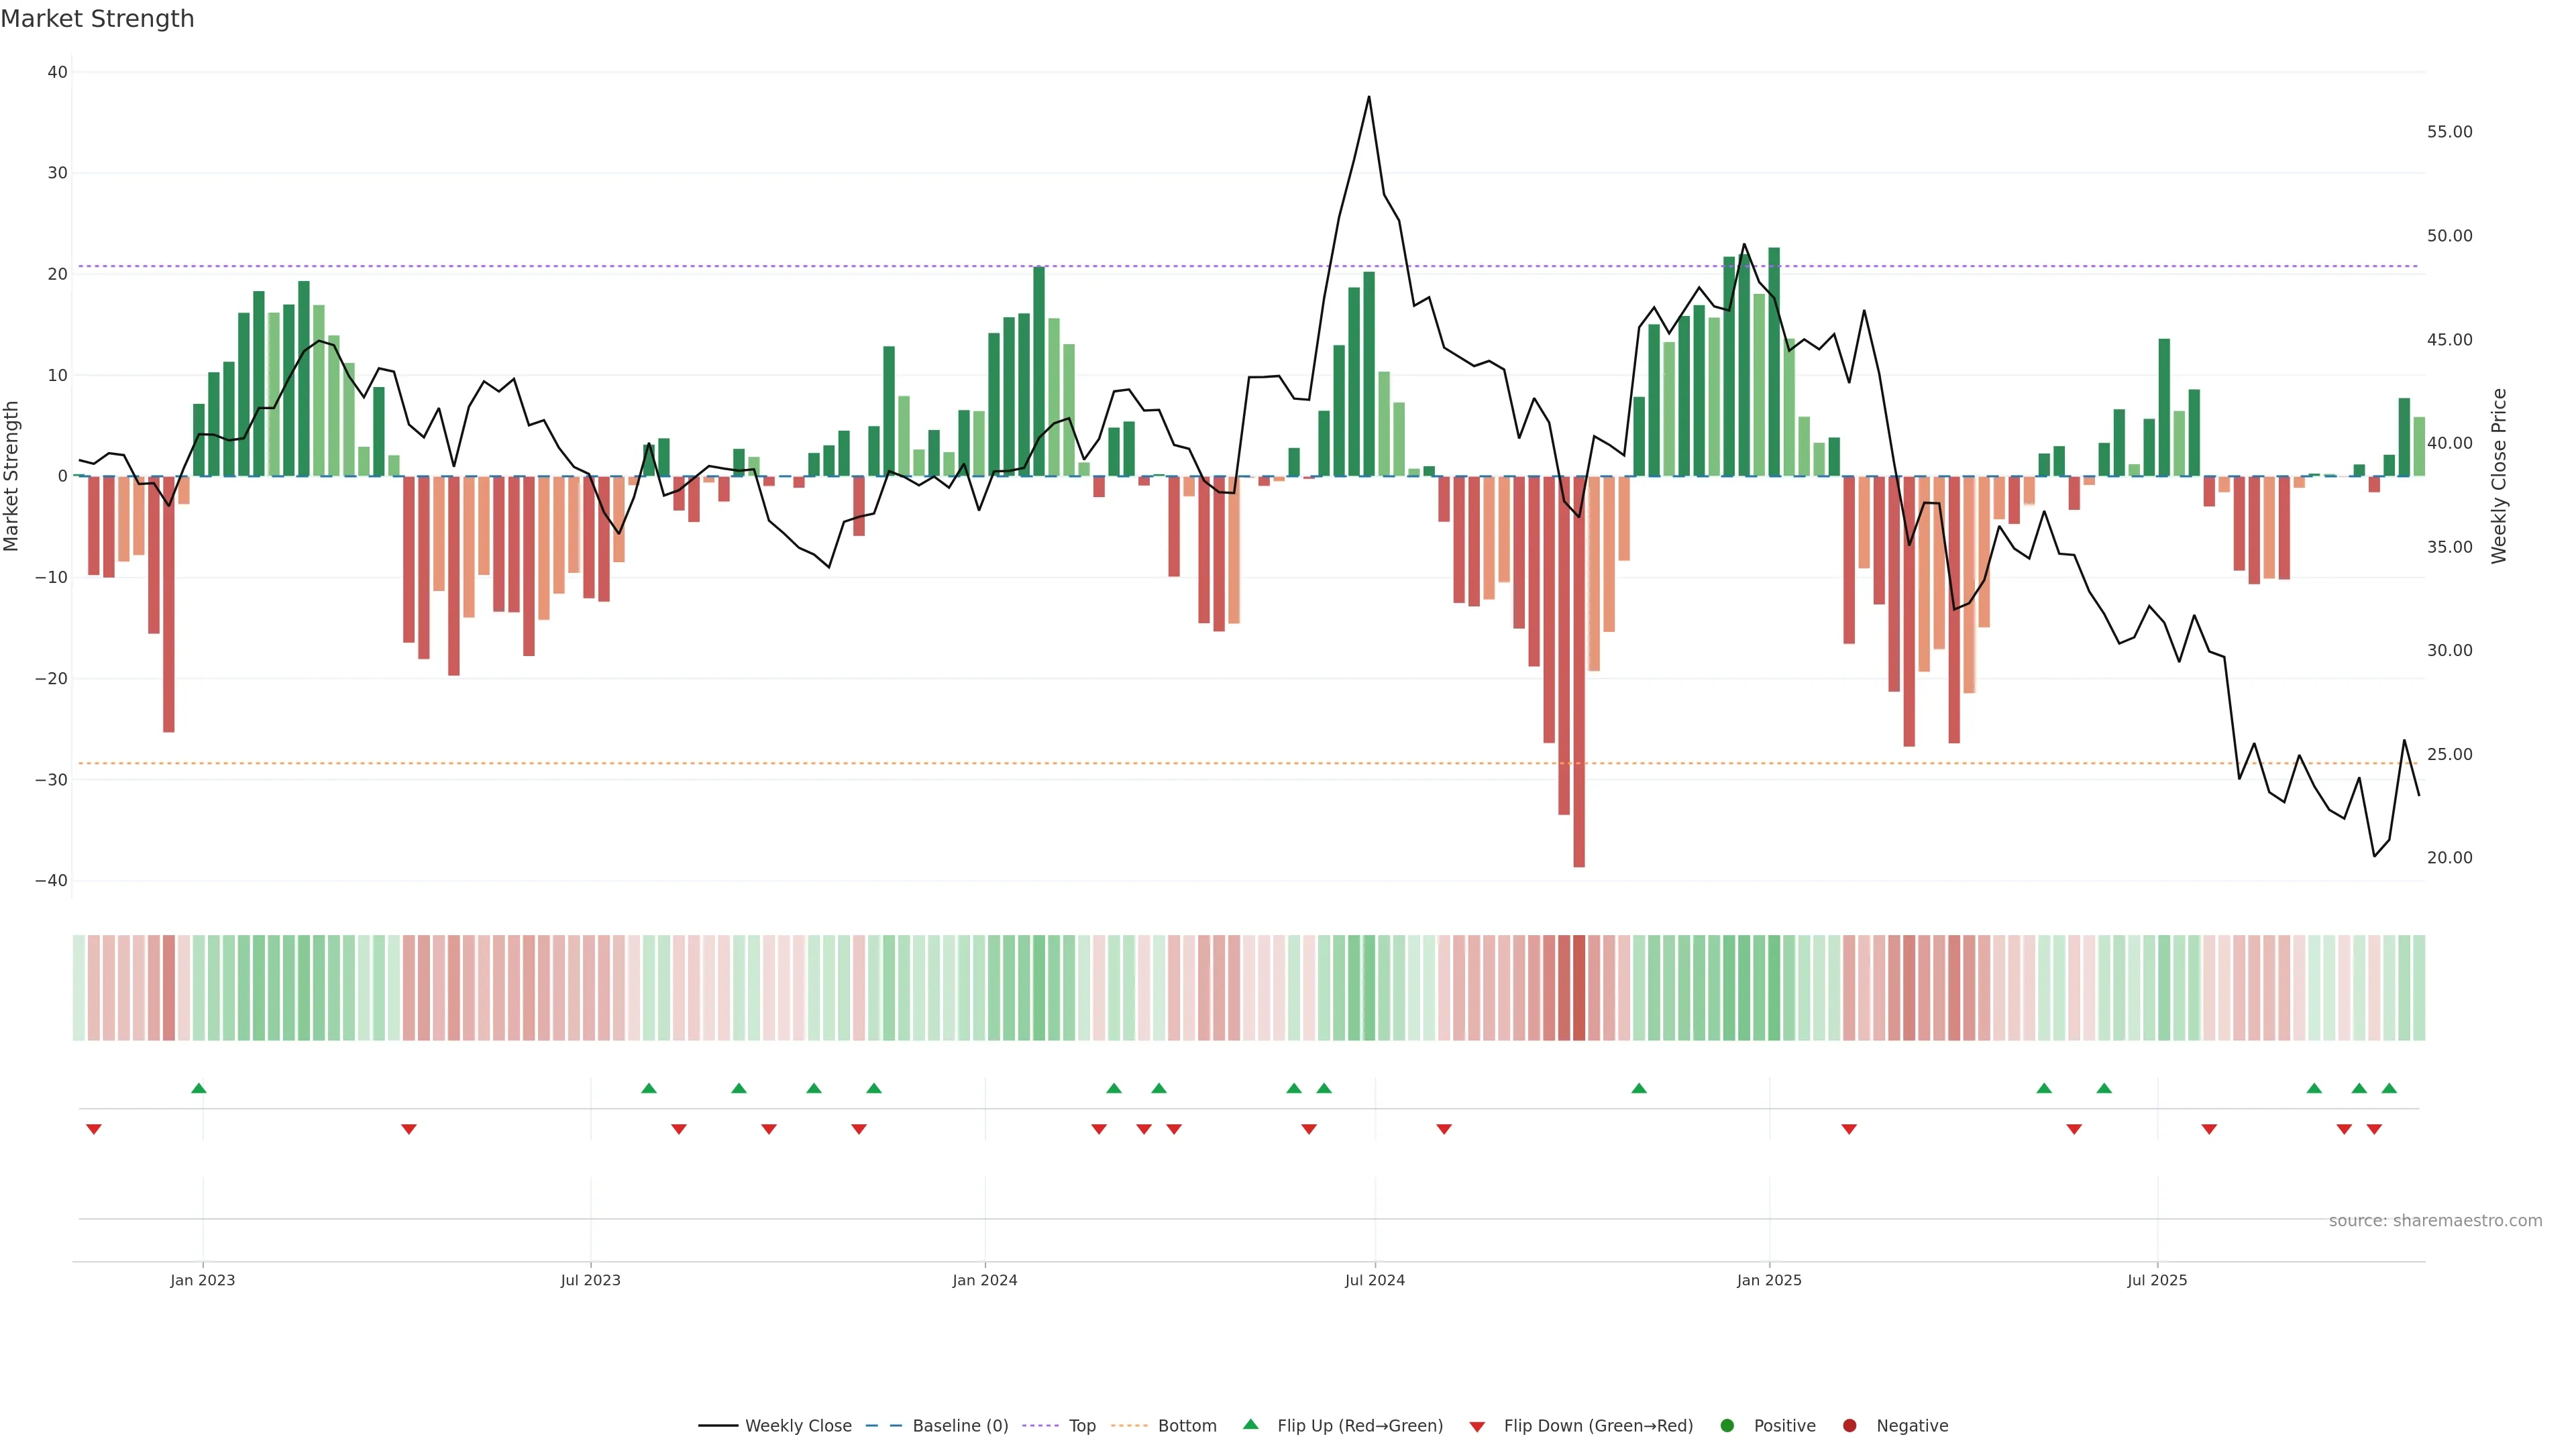This screenshot has width=2576, height=1449.
Task: Click the Weekly Close Price axis title
Action: [2499, 476]
